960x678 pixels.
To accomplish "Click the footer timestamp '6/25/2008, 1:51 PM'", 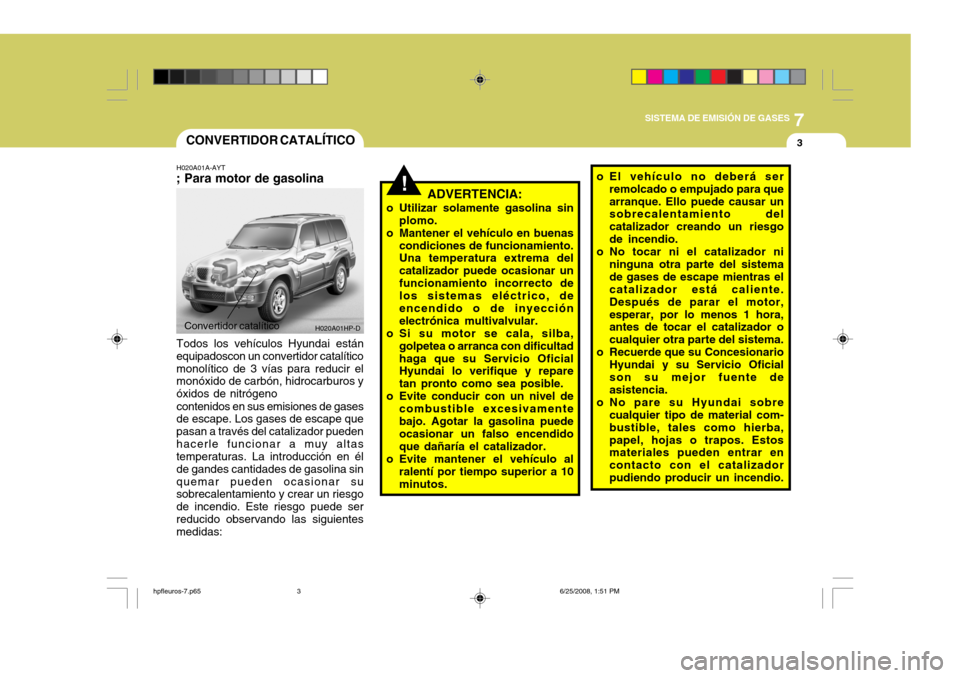I will 590,591.
